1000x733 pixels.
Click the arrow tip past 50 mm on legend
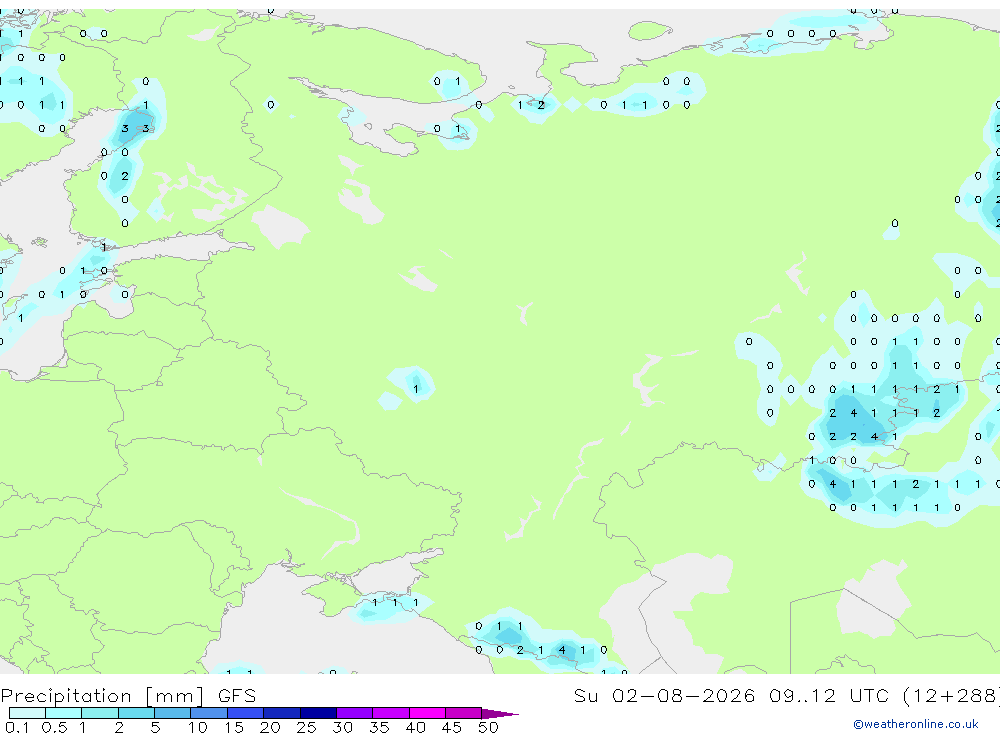500,713
